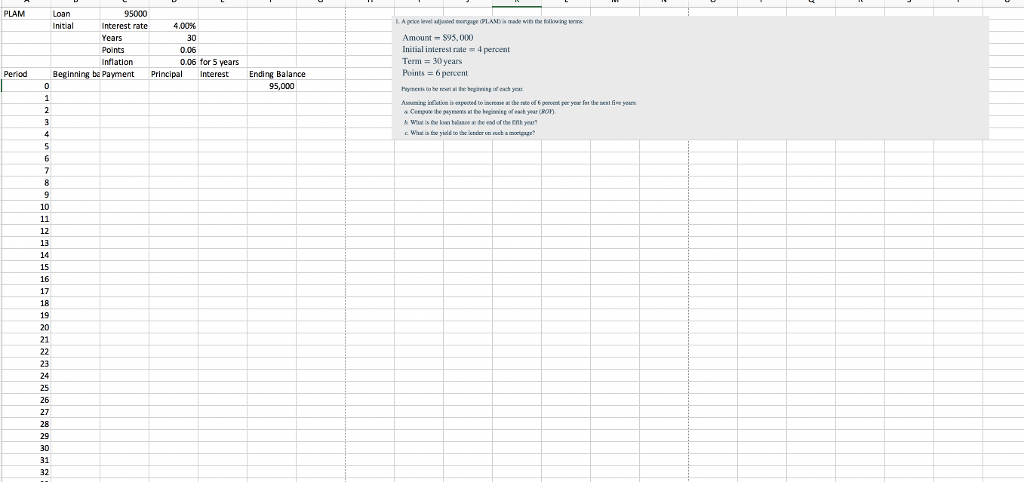Select the period 14 cell

(26, 255)
